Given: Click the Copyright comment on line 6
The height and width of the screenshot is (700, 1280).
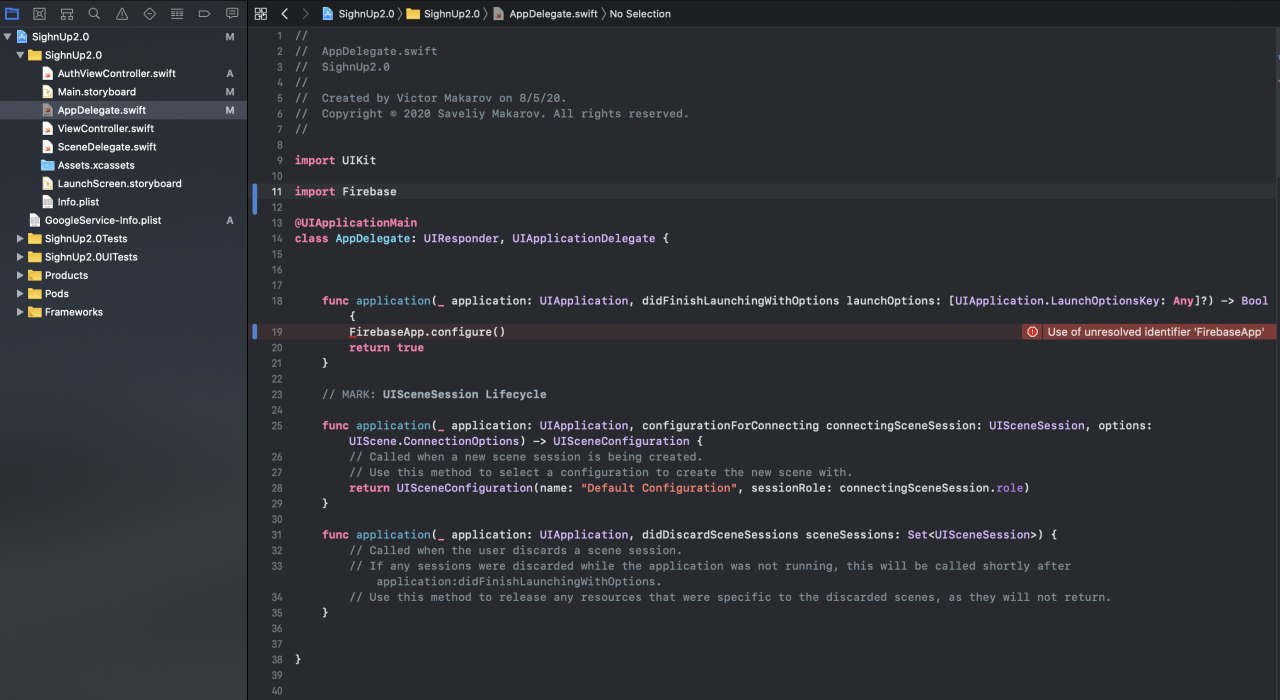Looking at the screenshot, I should point(492,114).
